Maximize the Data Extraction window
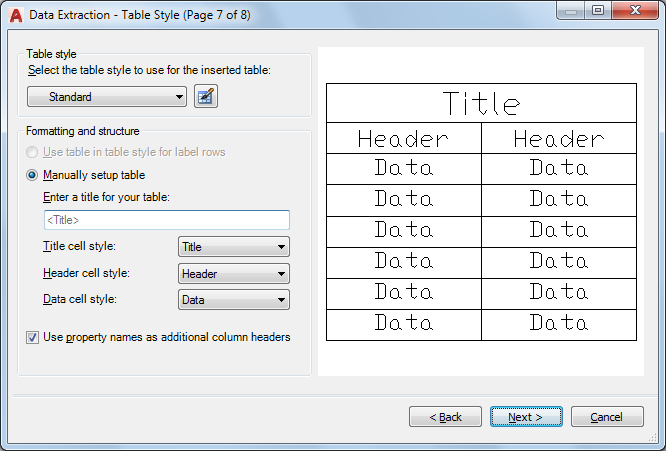 click(598, 10)
